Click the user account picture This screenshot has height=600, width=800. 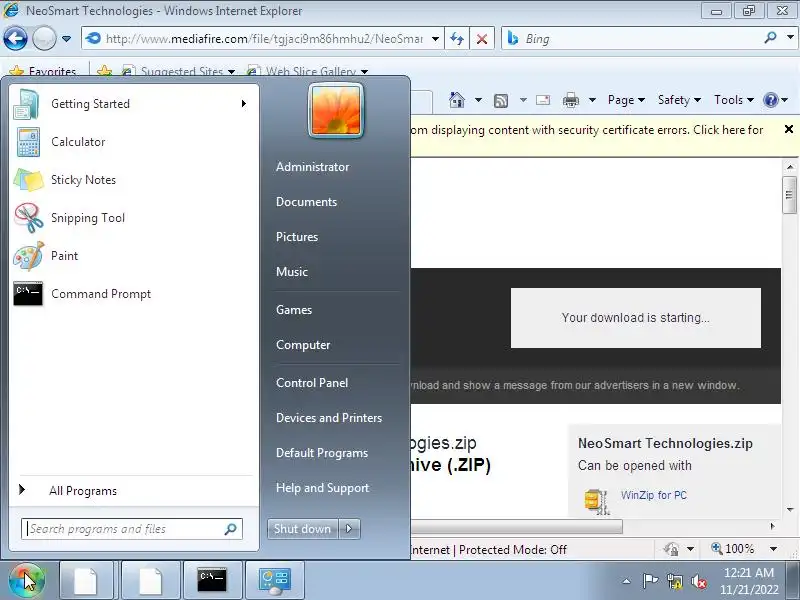click(336, 110)
